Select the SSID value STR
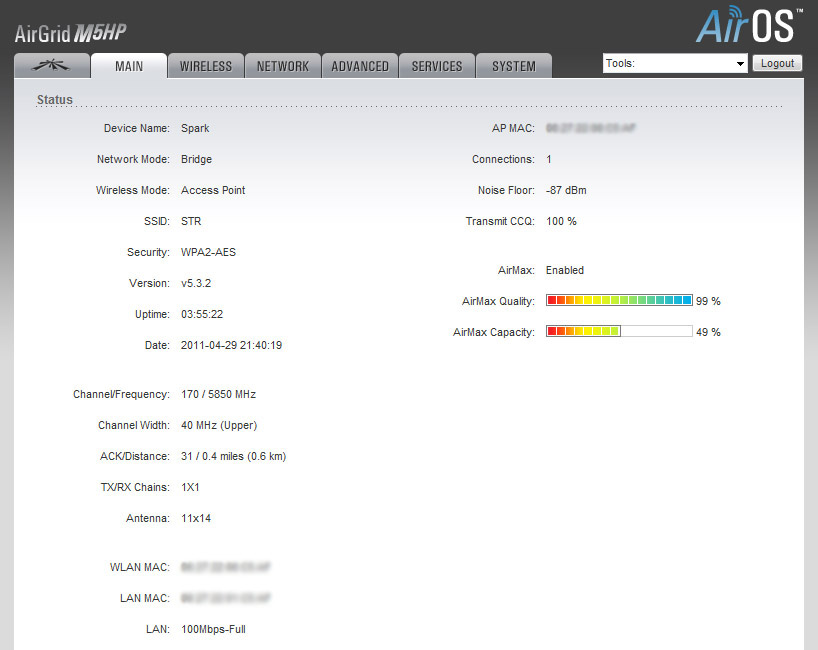Screen dimensions: 818x650 (191, 221)
